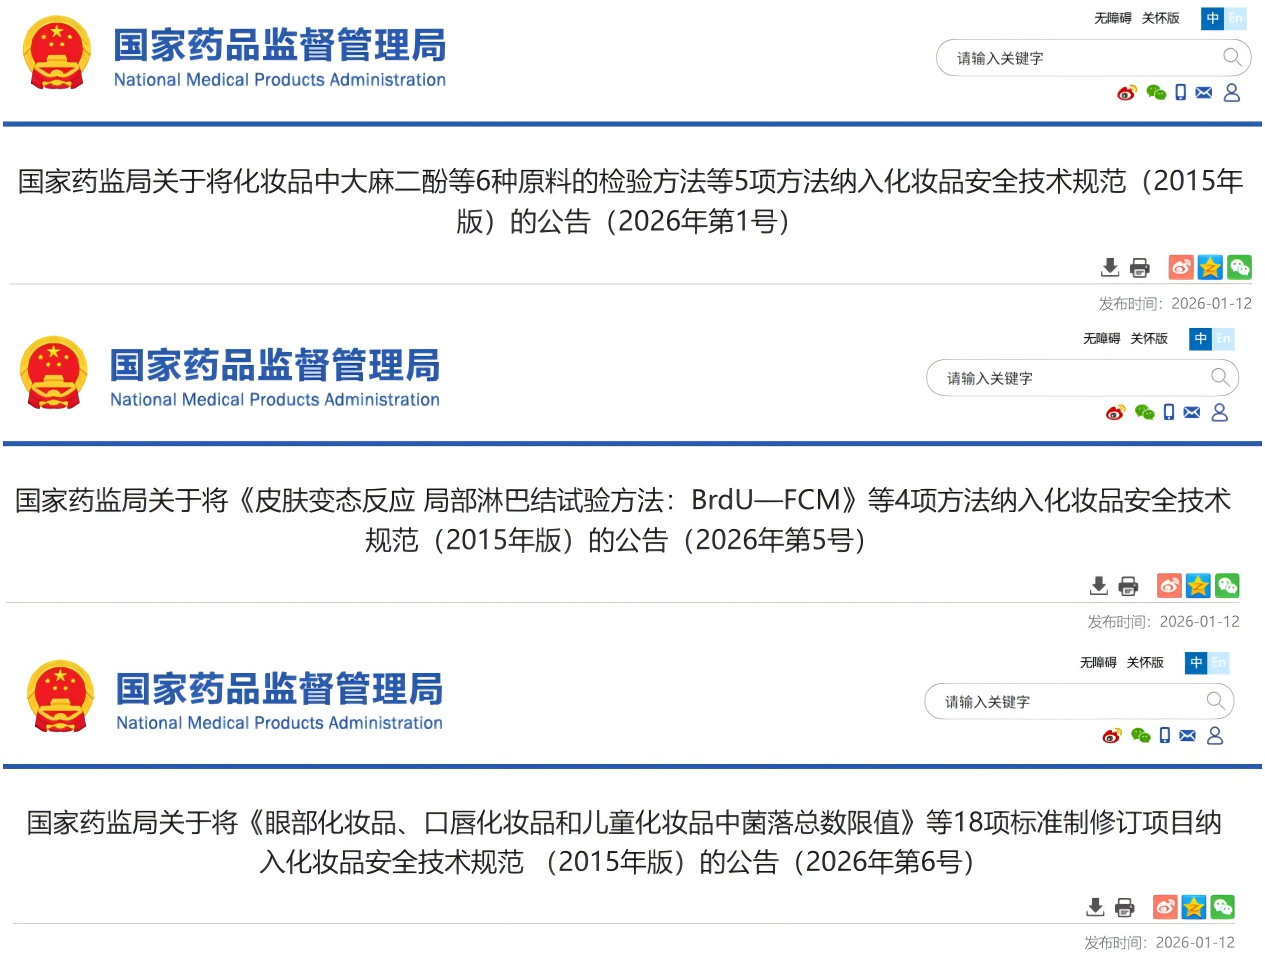
Task: Select 中 language option above 第5号 announcement
Action: pyautogui.click(x=1201, y=339)
